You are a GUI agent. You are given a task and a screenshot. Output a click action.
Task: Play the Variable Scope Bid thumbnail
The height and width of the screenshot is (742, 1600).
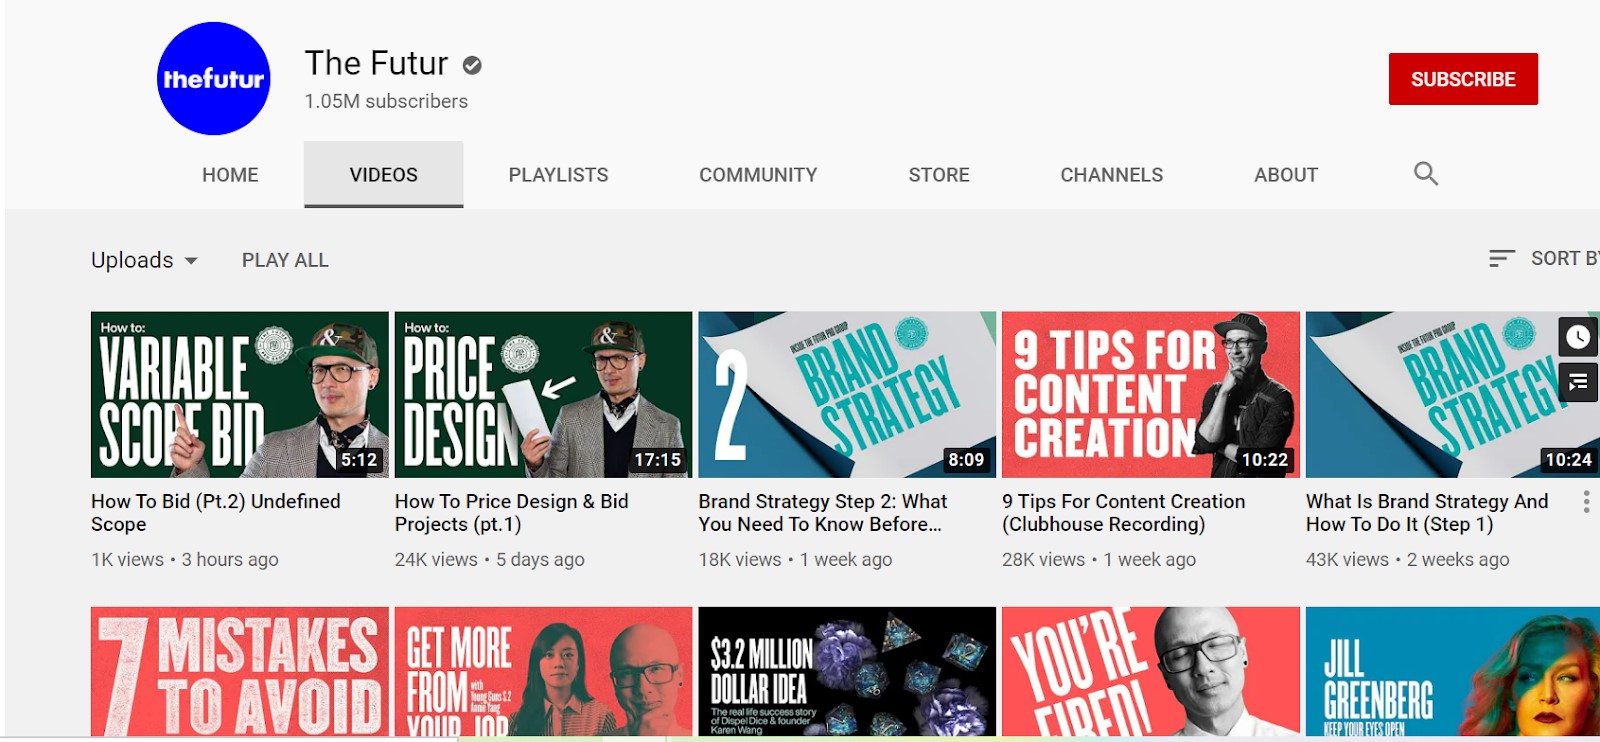[x=240, y=395]
